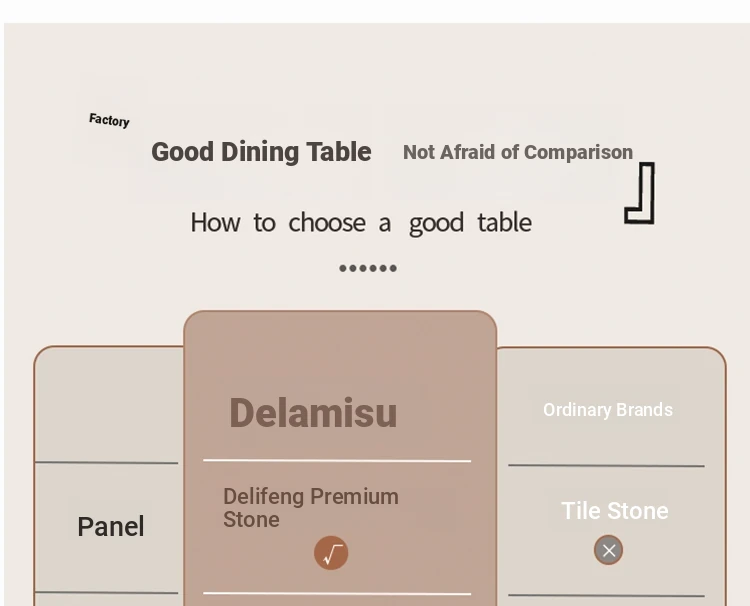Select the Delamisu column header
The width and height of the screenshot is (750, 606).
click(313, 413)
